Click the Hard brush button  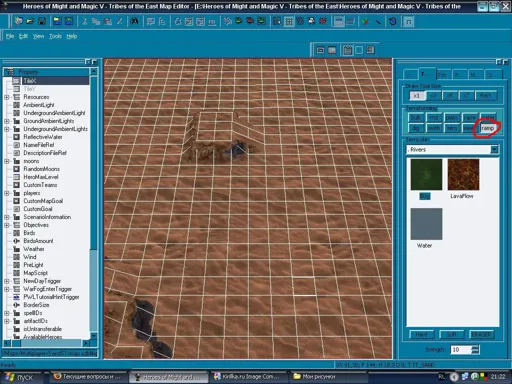point(421,334)
